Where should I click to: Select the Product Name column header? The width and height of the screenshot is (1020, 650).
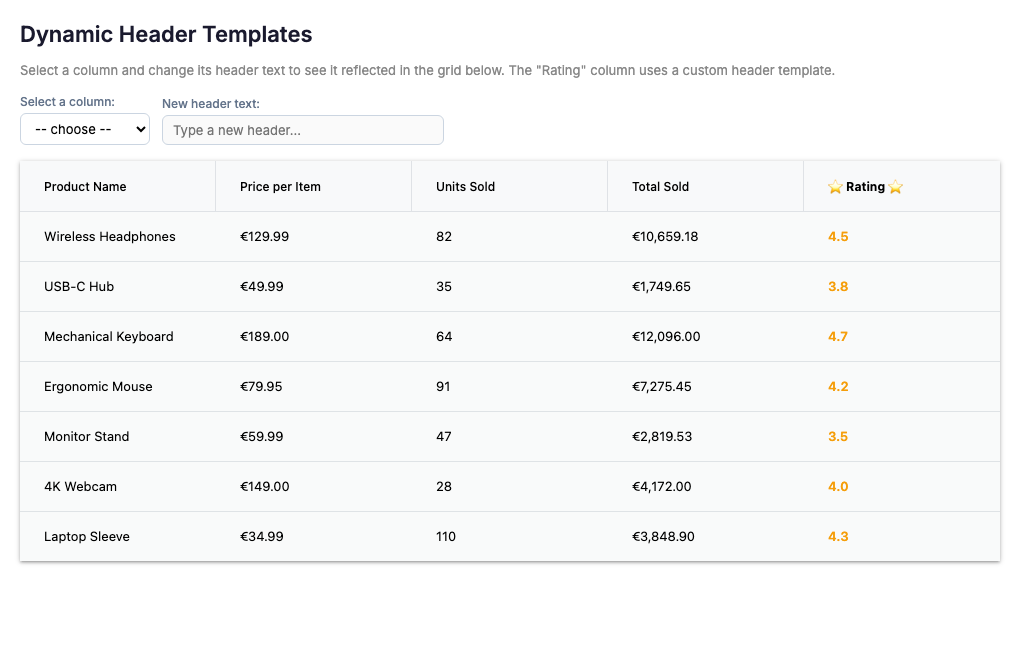85,187
